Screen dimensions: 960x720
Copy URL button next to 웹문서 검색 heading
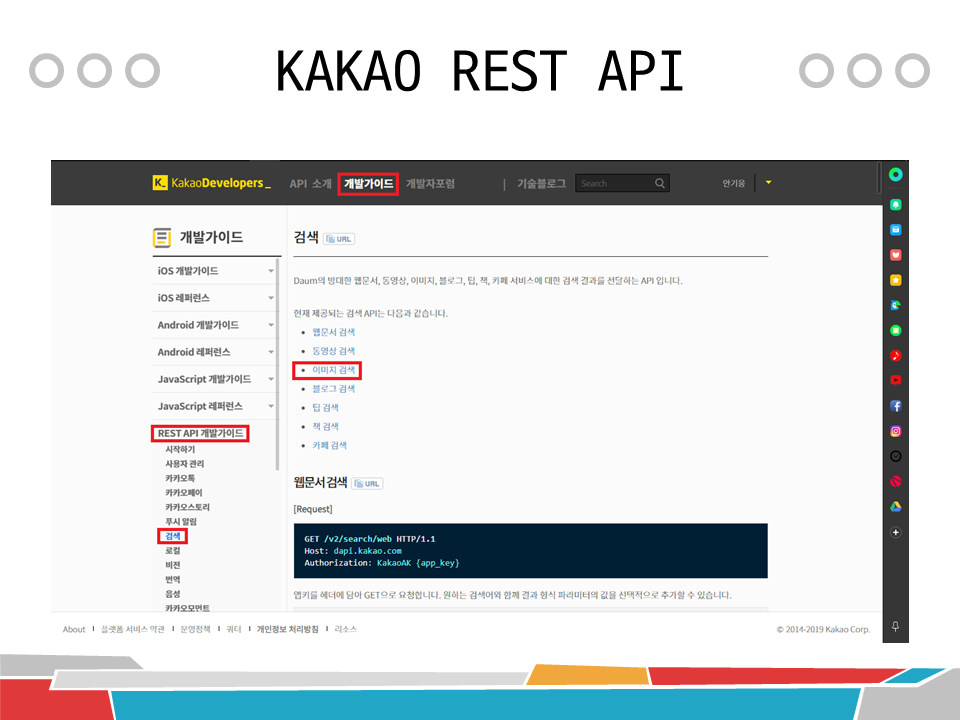[x=367, y=484]
